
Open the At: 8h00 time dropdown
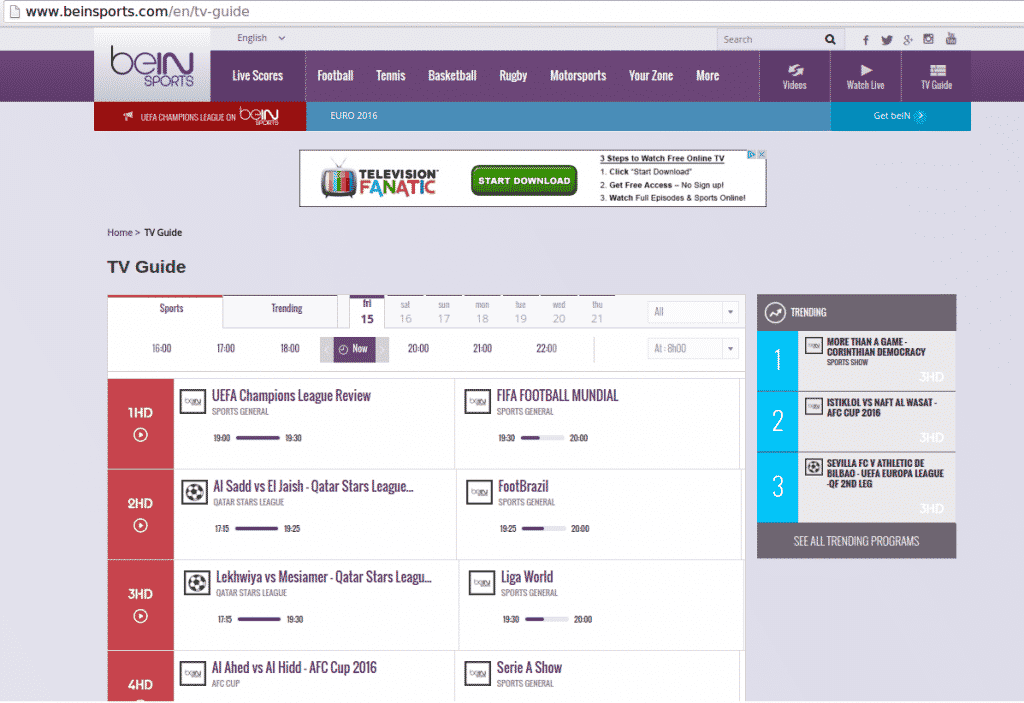point(693,349)
